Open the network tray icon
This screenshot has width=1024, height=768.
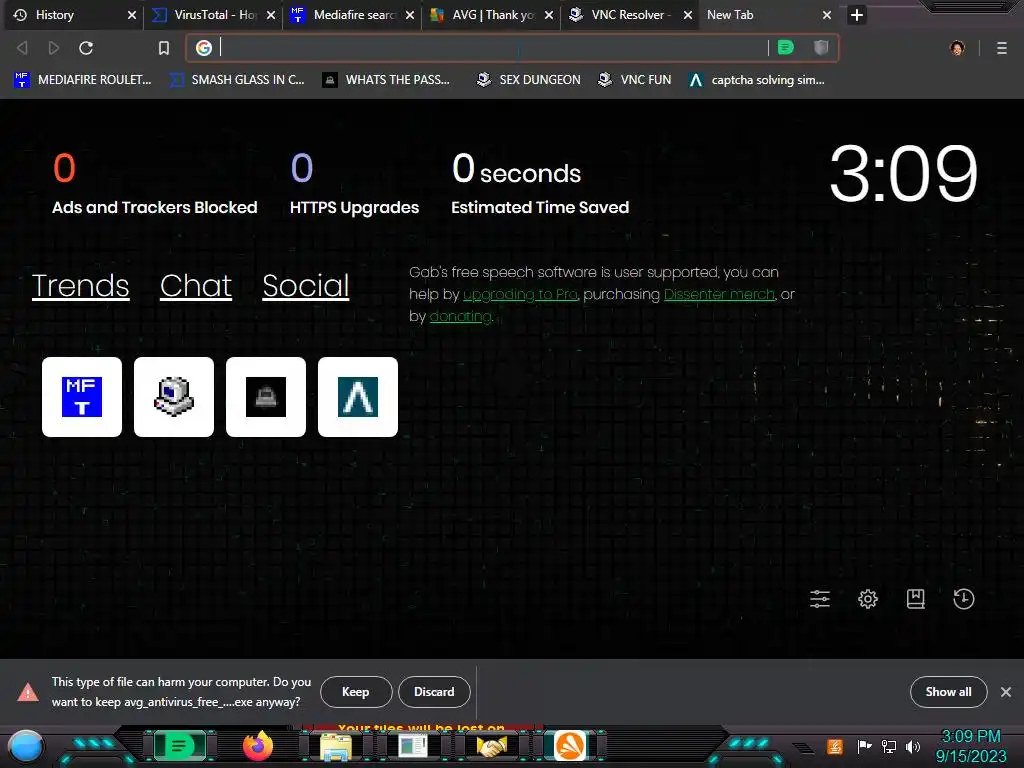pos(889,746)
